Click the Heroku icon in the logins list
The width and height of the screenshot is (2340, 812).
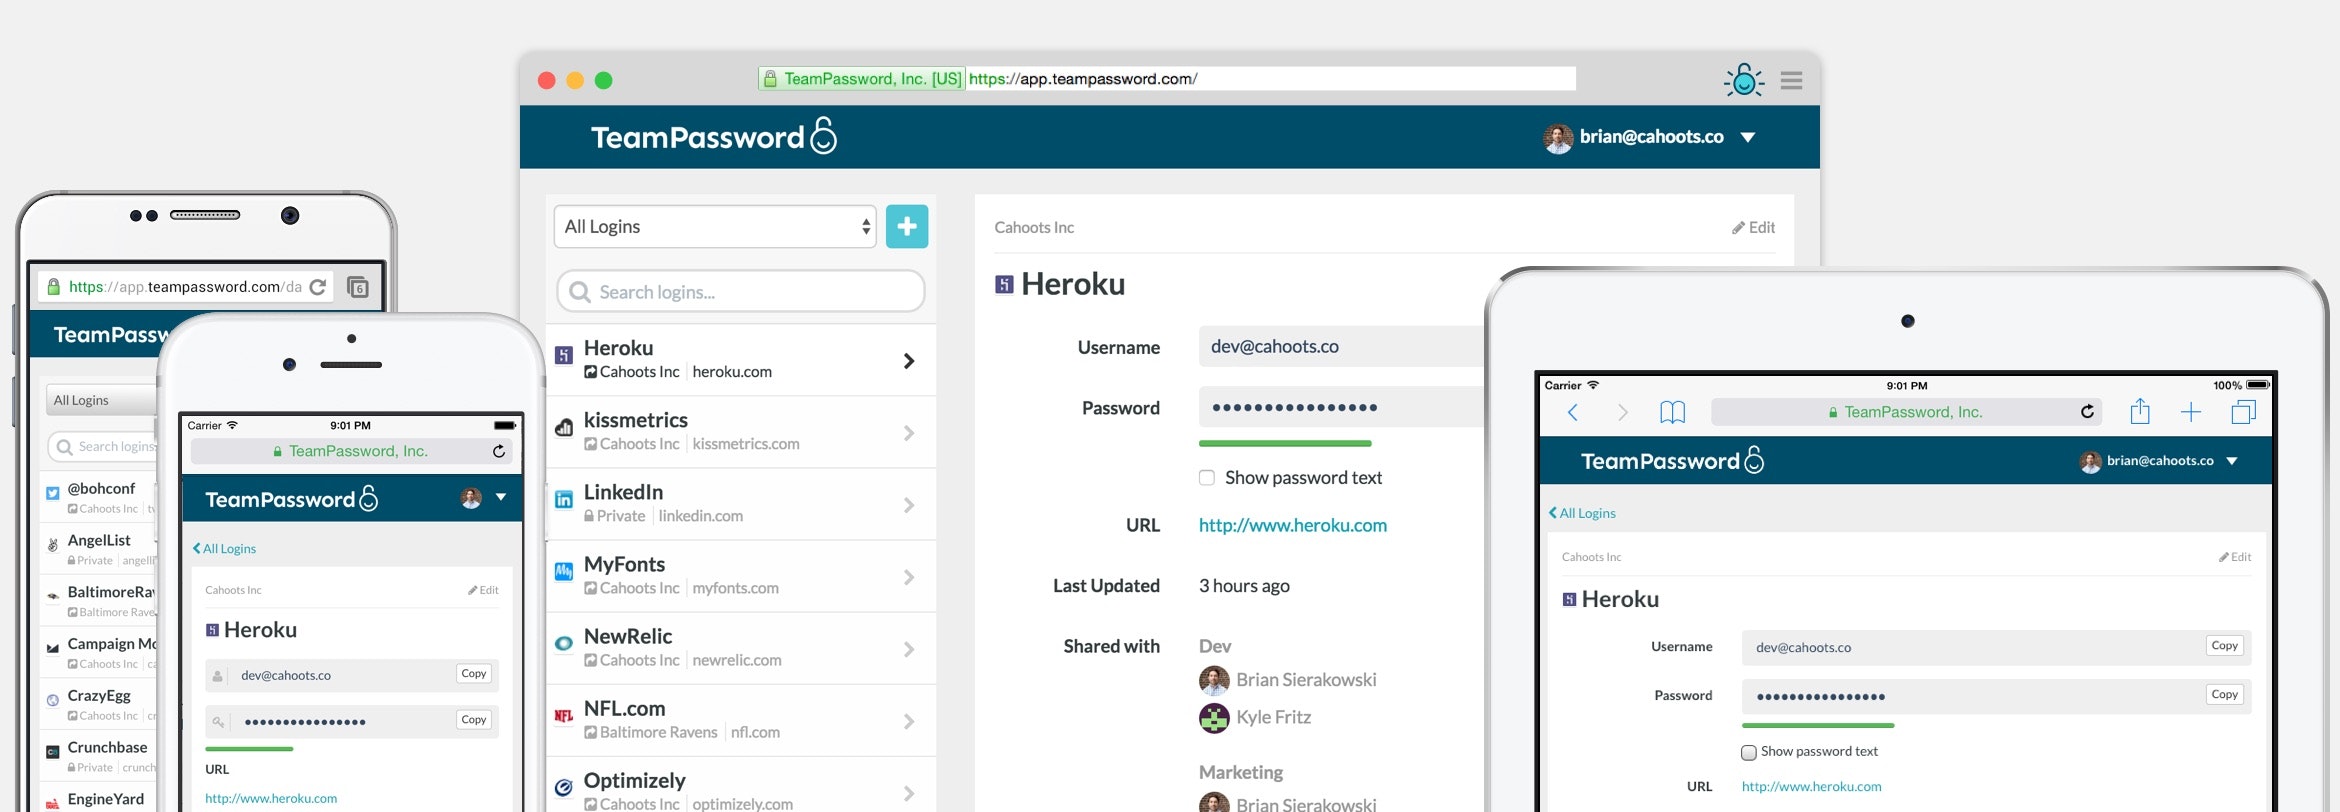click(x=564, y=354)
